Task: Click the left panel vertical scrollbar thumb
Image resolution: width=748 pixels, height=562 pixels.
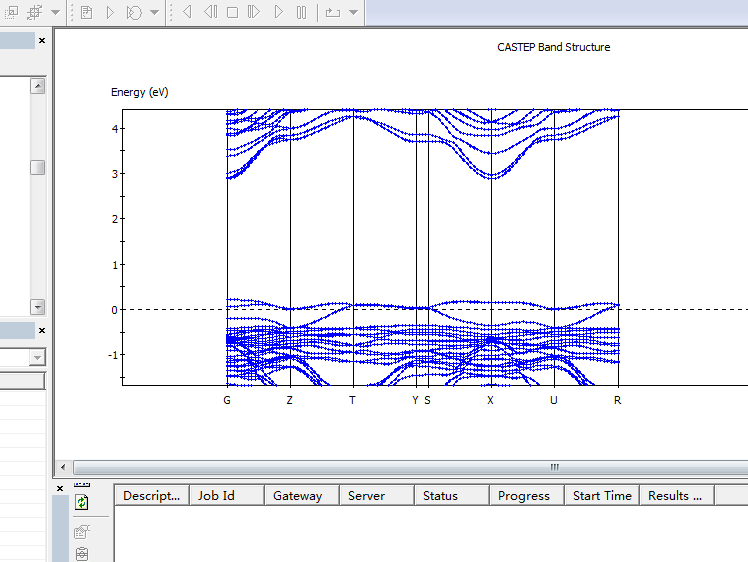Action: [38, 167]
